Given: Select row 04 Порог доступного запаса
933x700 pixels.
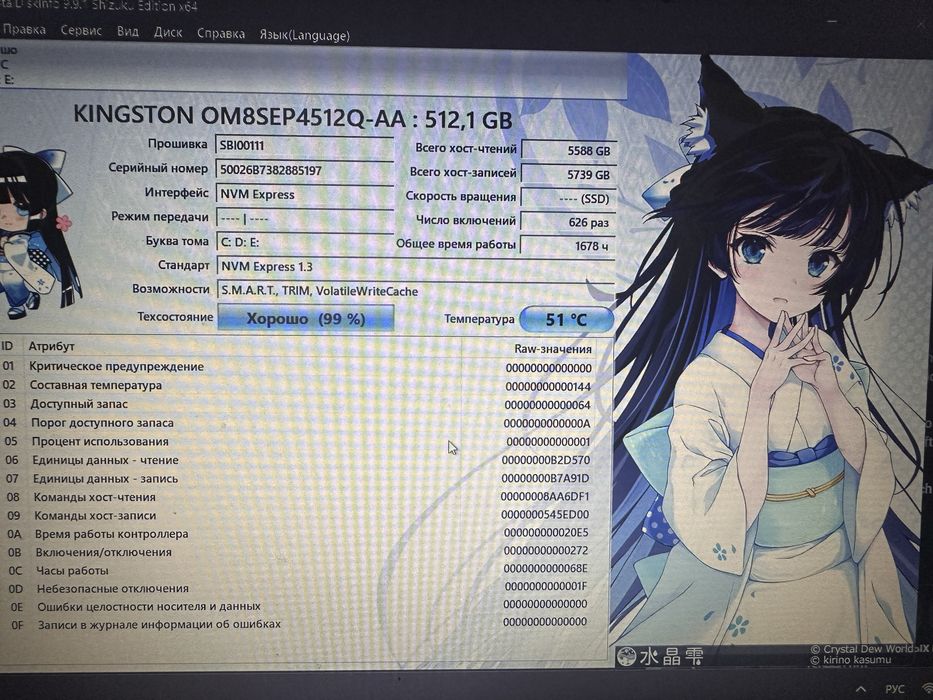Looking at the screenshot, I should coord(298,423).
